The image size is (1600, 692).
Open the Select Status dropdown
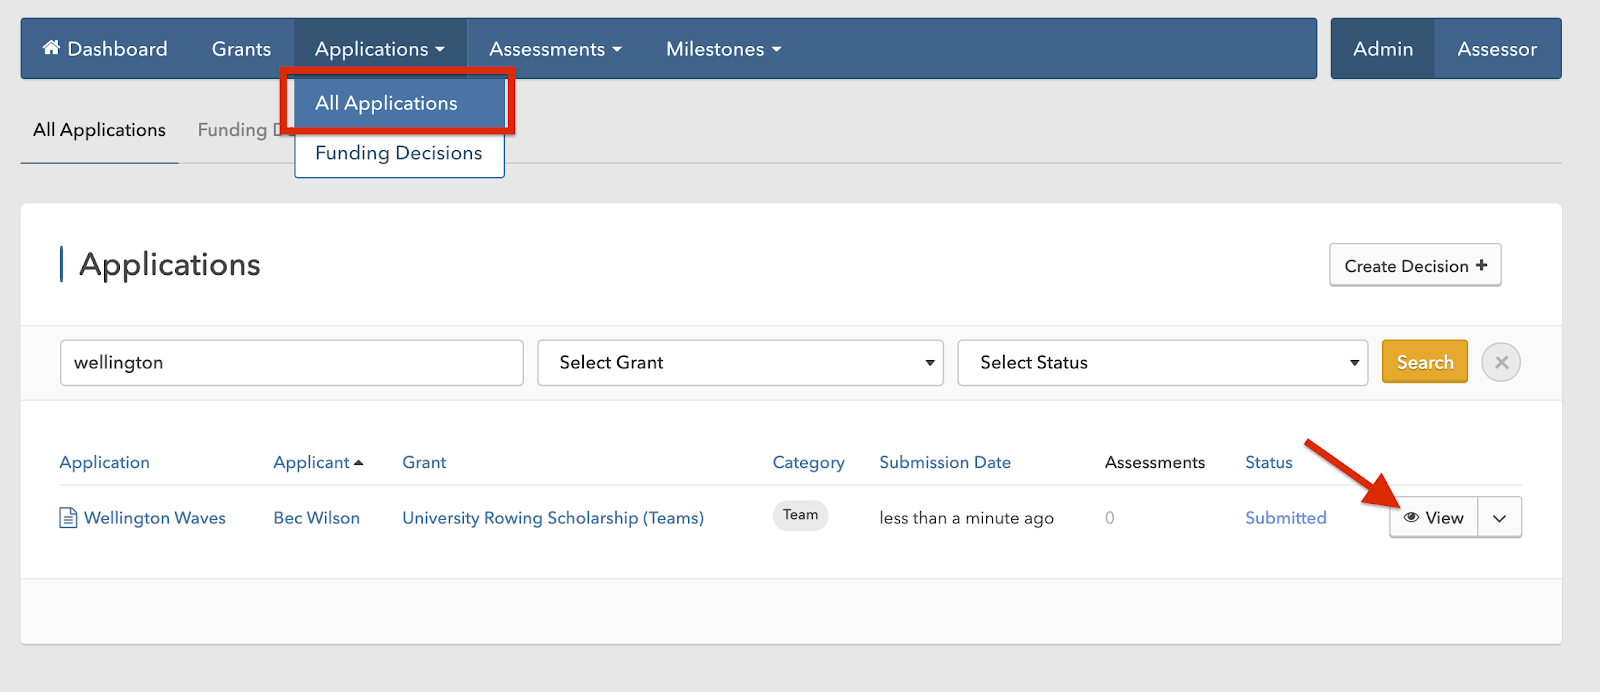[1162, 363]
